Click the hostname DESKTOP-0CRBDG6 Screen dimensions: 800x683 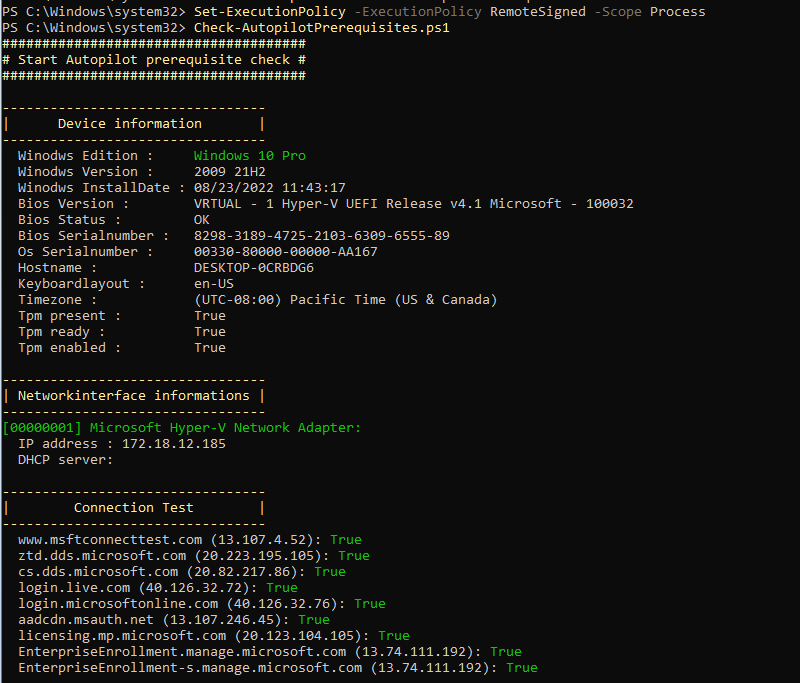tap(253, 268)
